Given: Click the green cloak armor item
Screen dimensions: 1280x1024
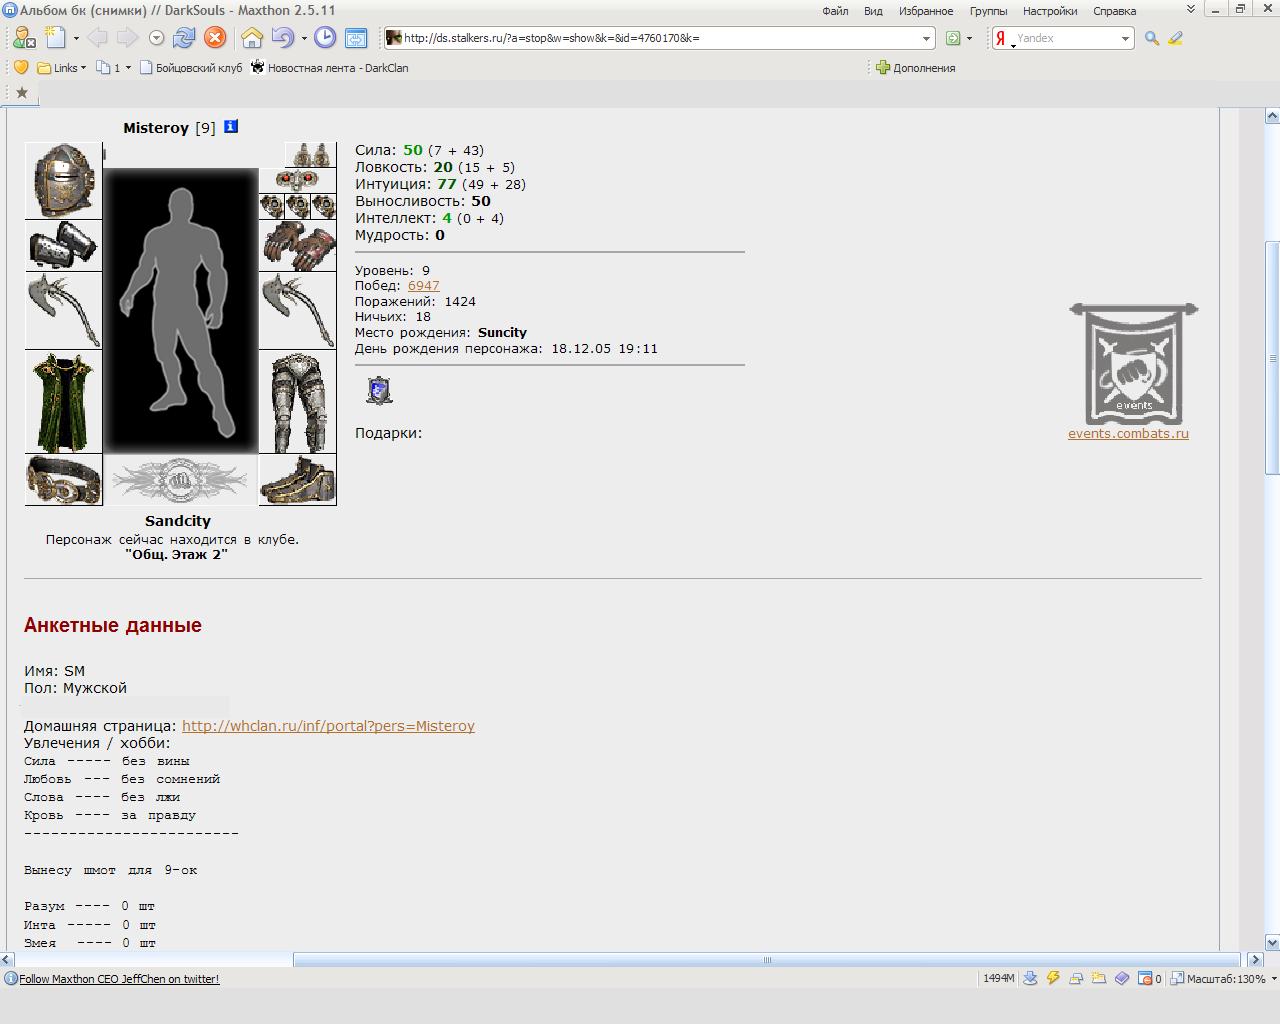Looking at the screenshot, I should coord(64,402).
